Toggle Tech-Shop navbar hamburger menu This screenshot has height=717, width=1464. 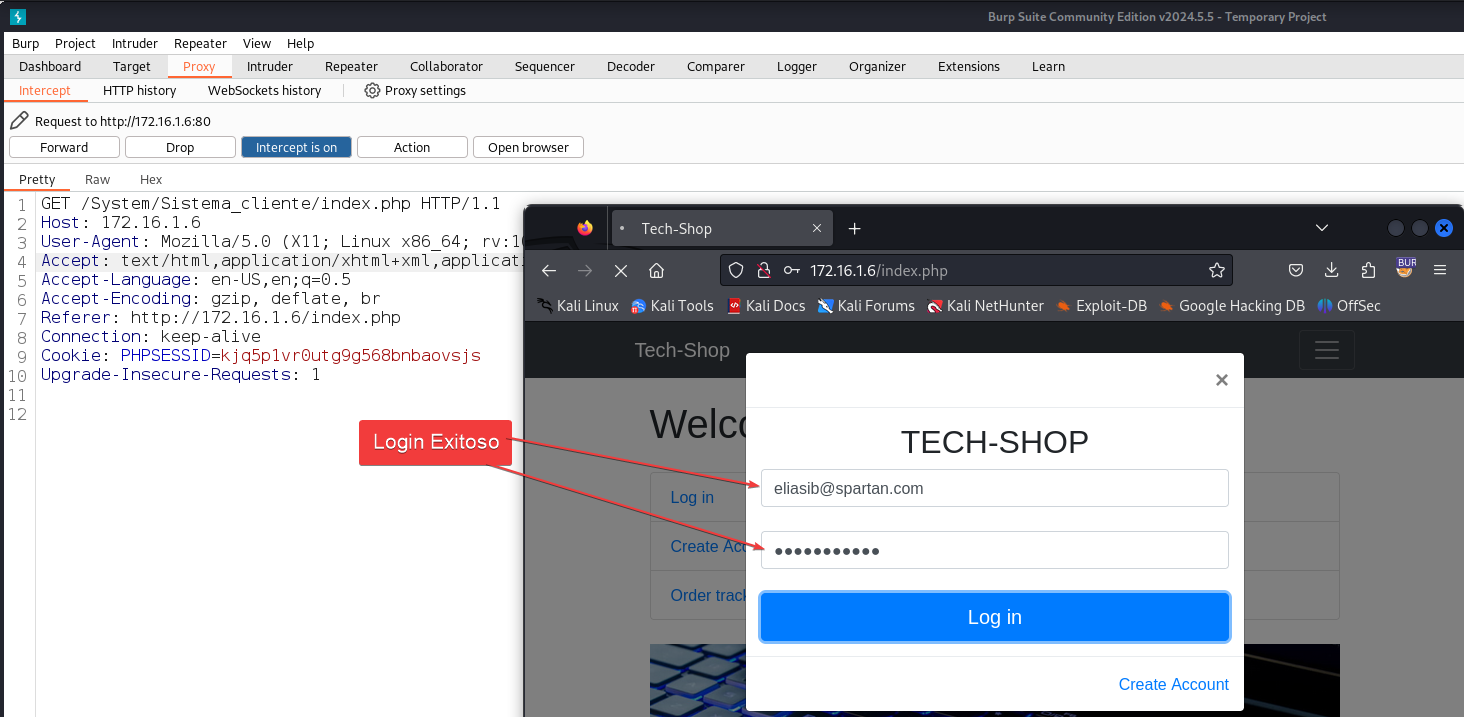(x=1326, y=350)
